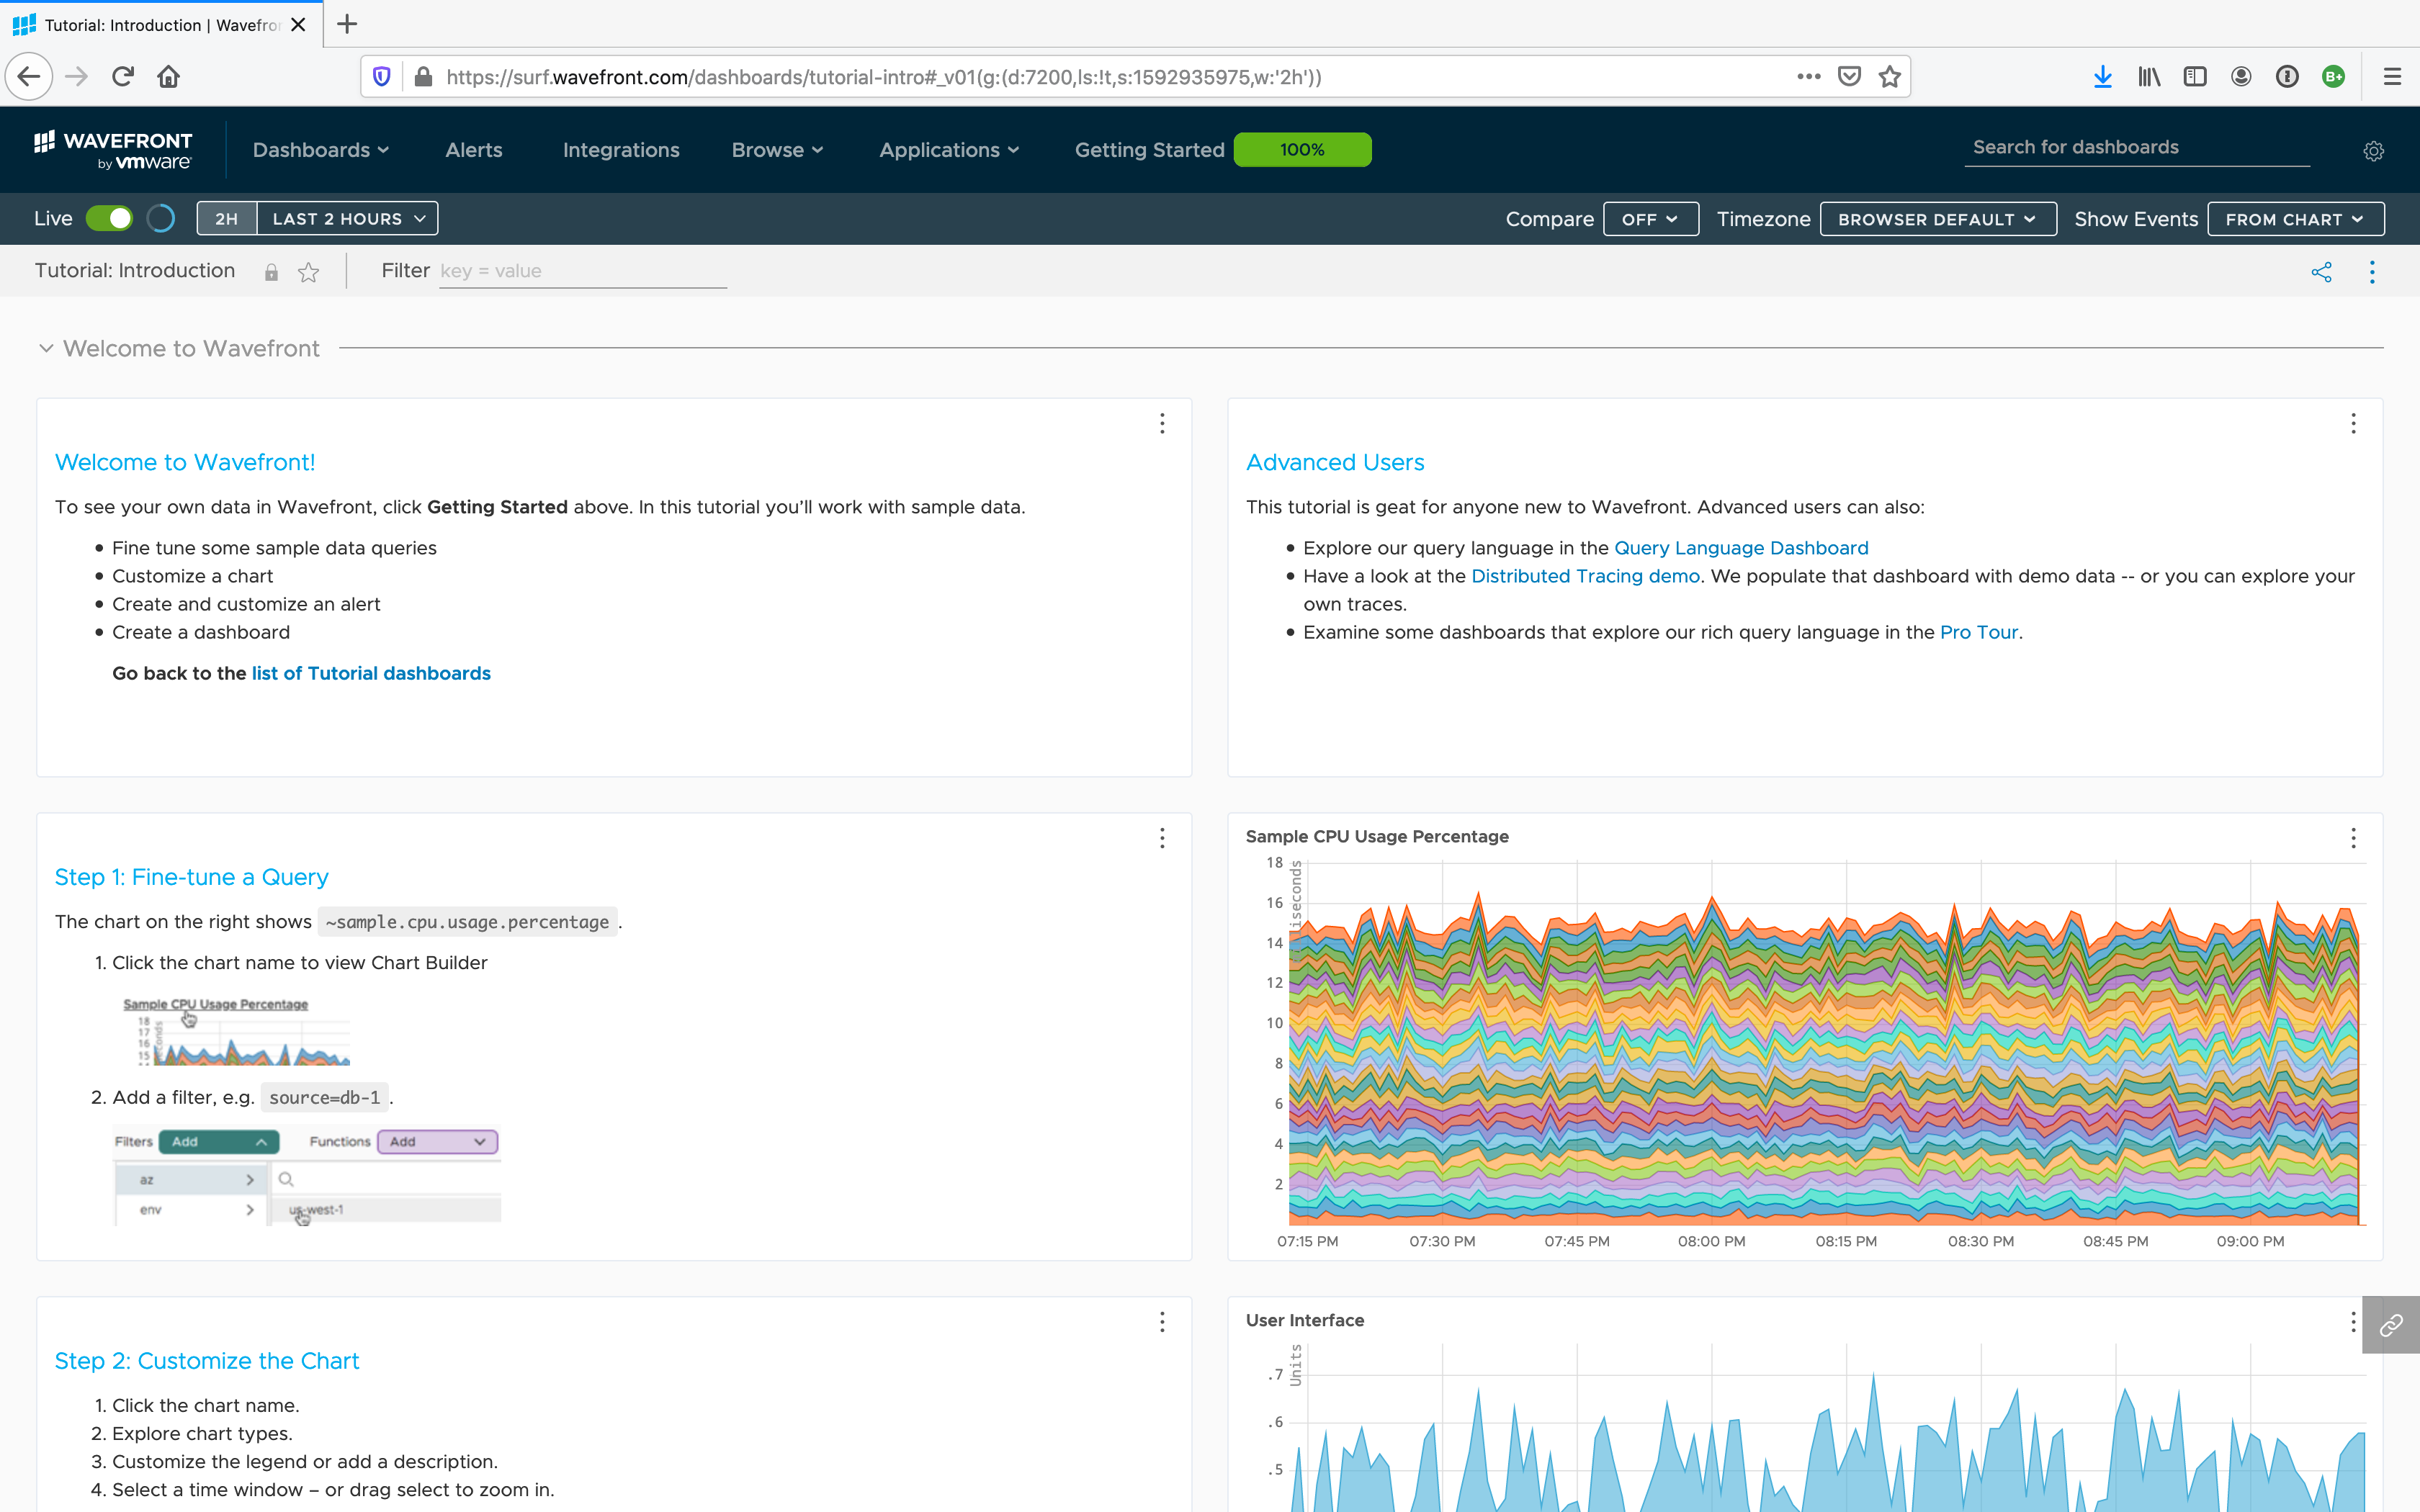Open Sample CPU Usage chart options menu

coord(2353,838)
